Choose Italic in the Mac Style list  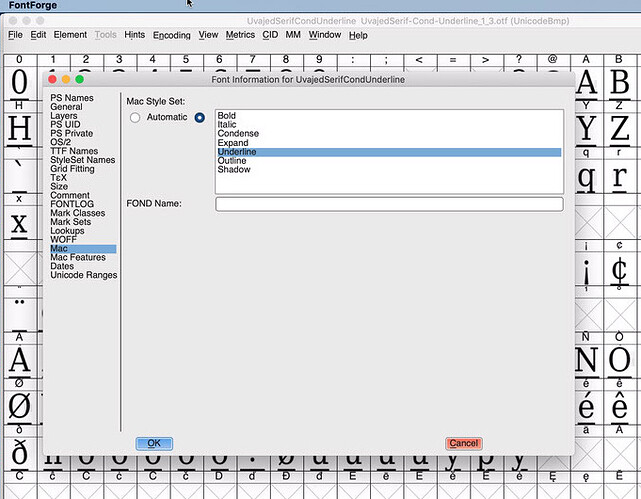228,125
